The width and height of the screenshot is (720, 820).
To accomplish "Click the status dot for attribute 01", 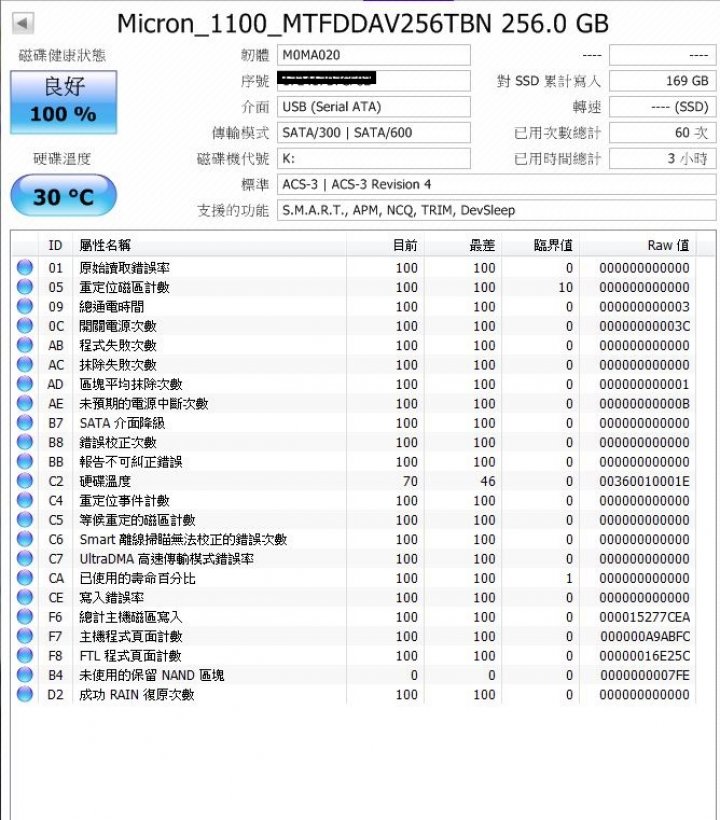I will point(25,267).
